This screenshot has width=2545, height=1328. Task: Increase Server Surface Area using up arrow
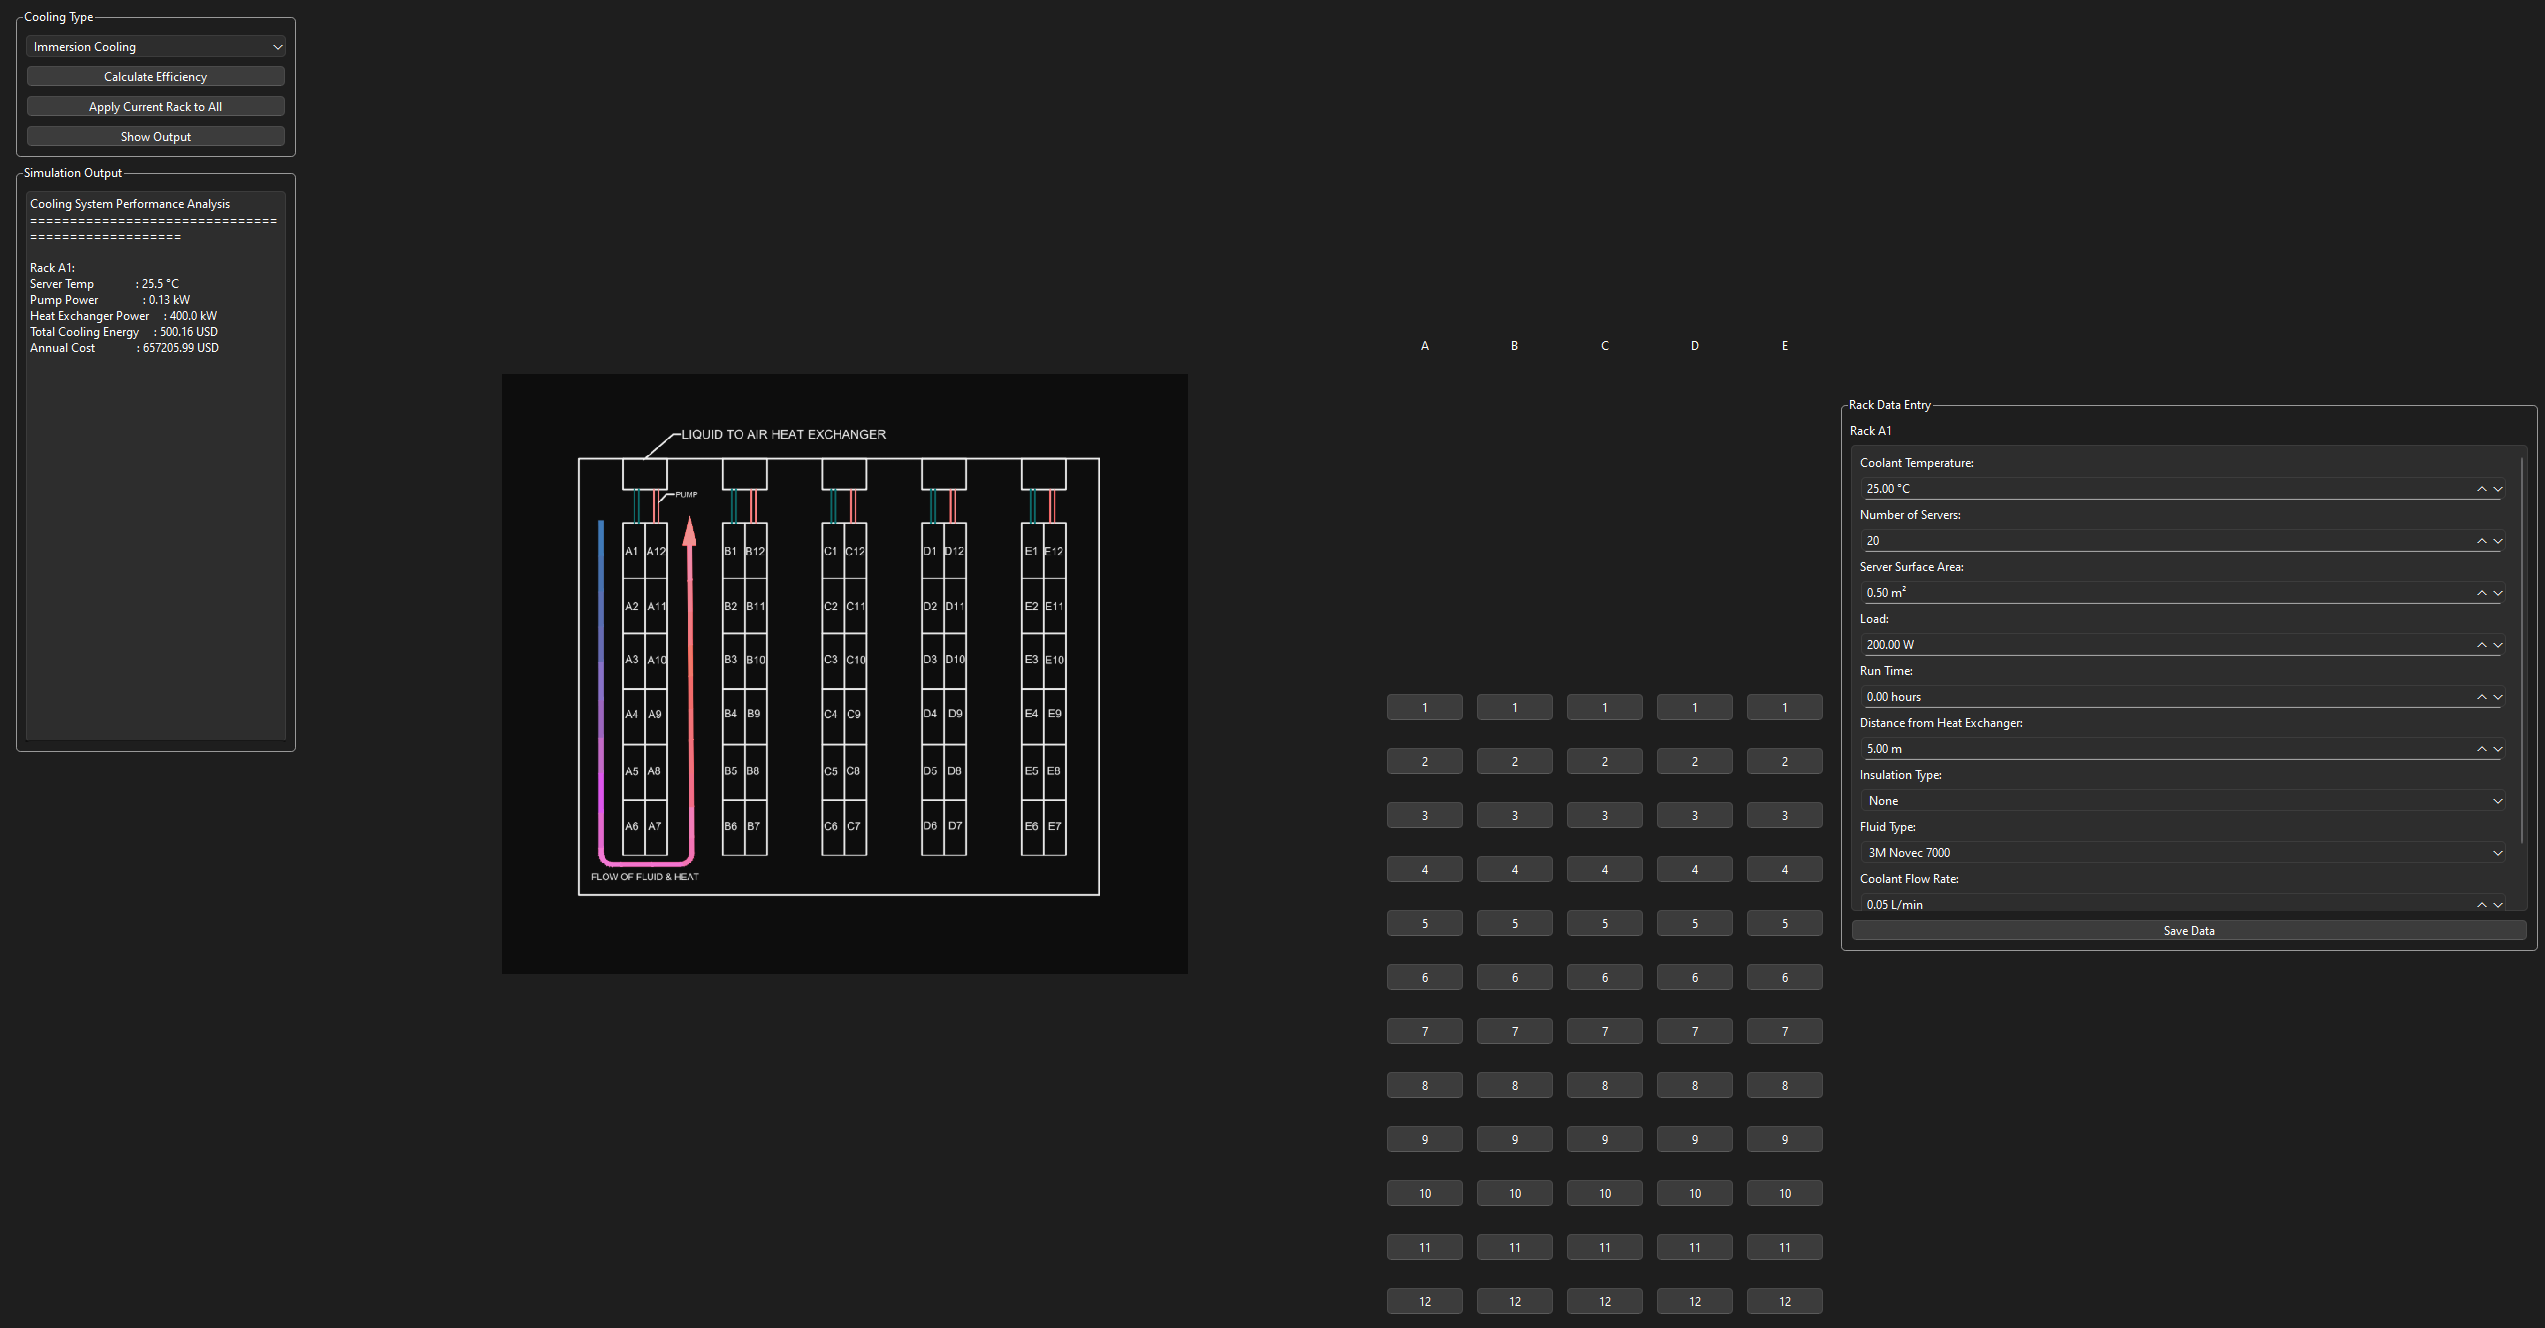2481,593
